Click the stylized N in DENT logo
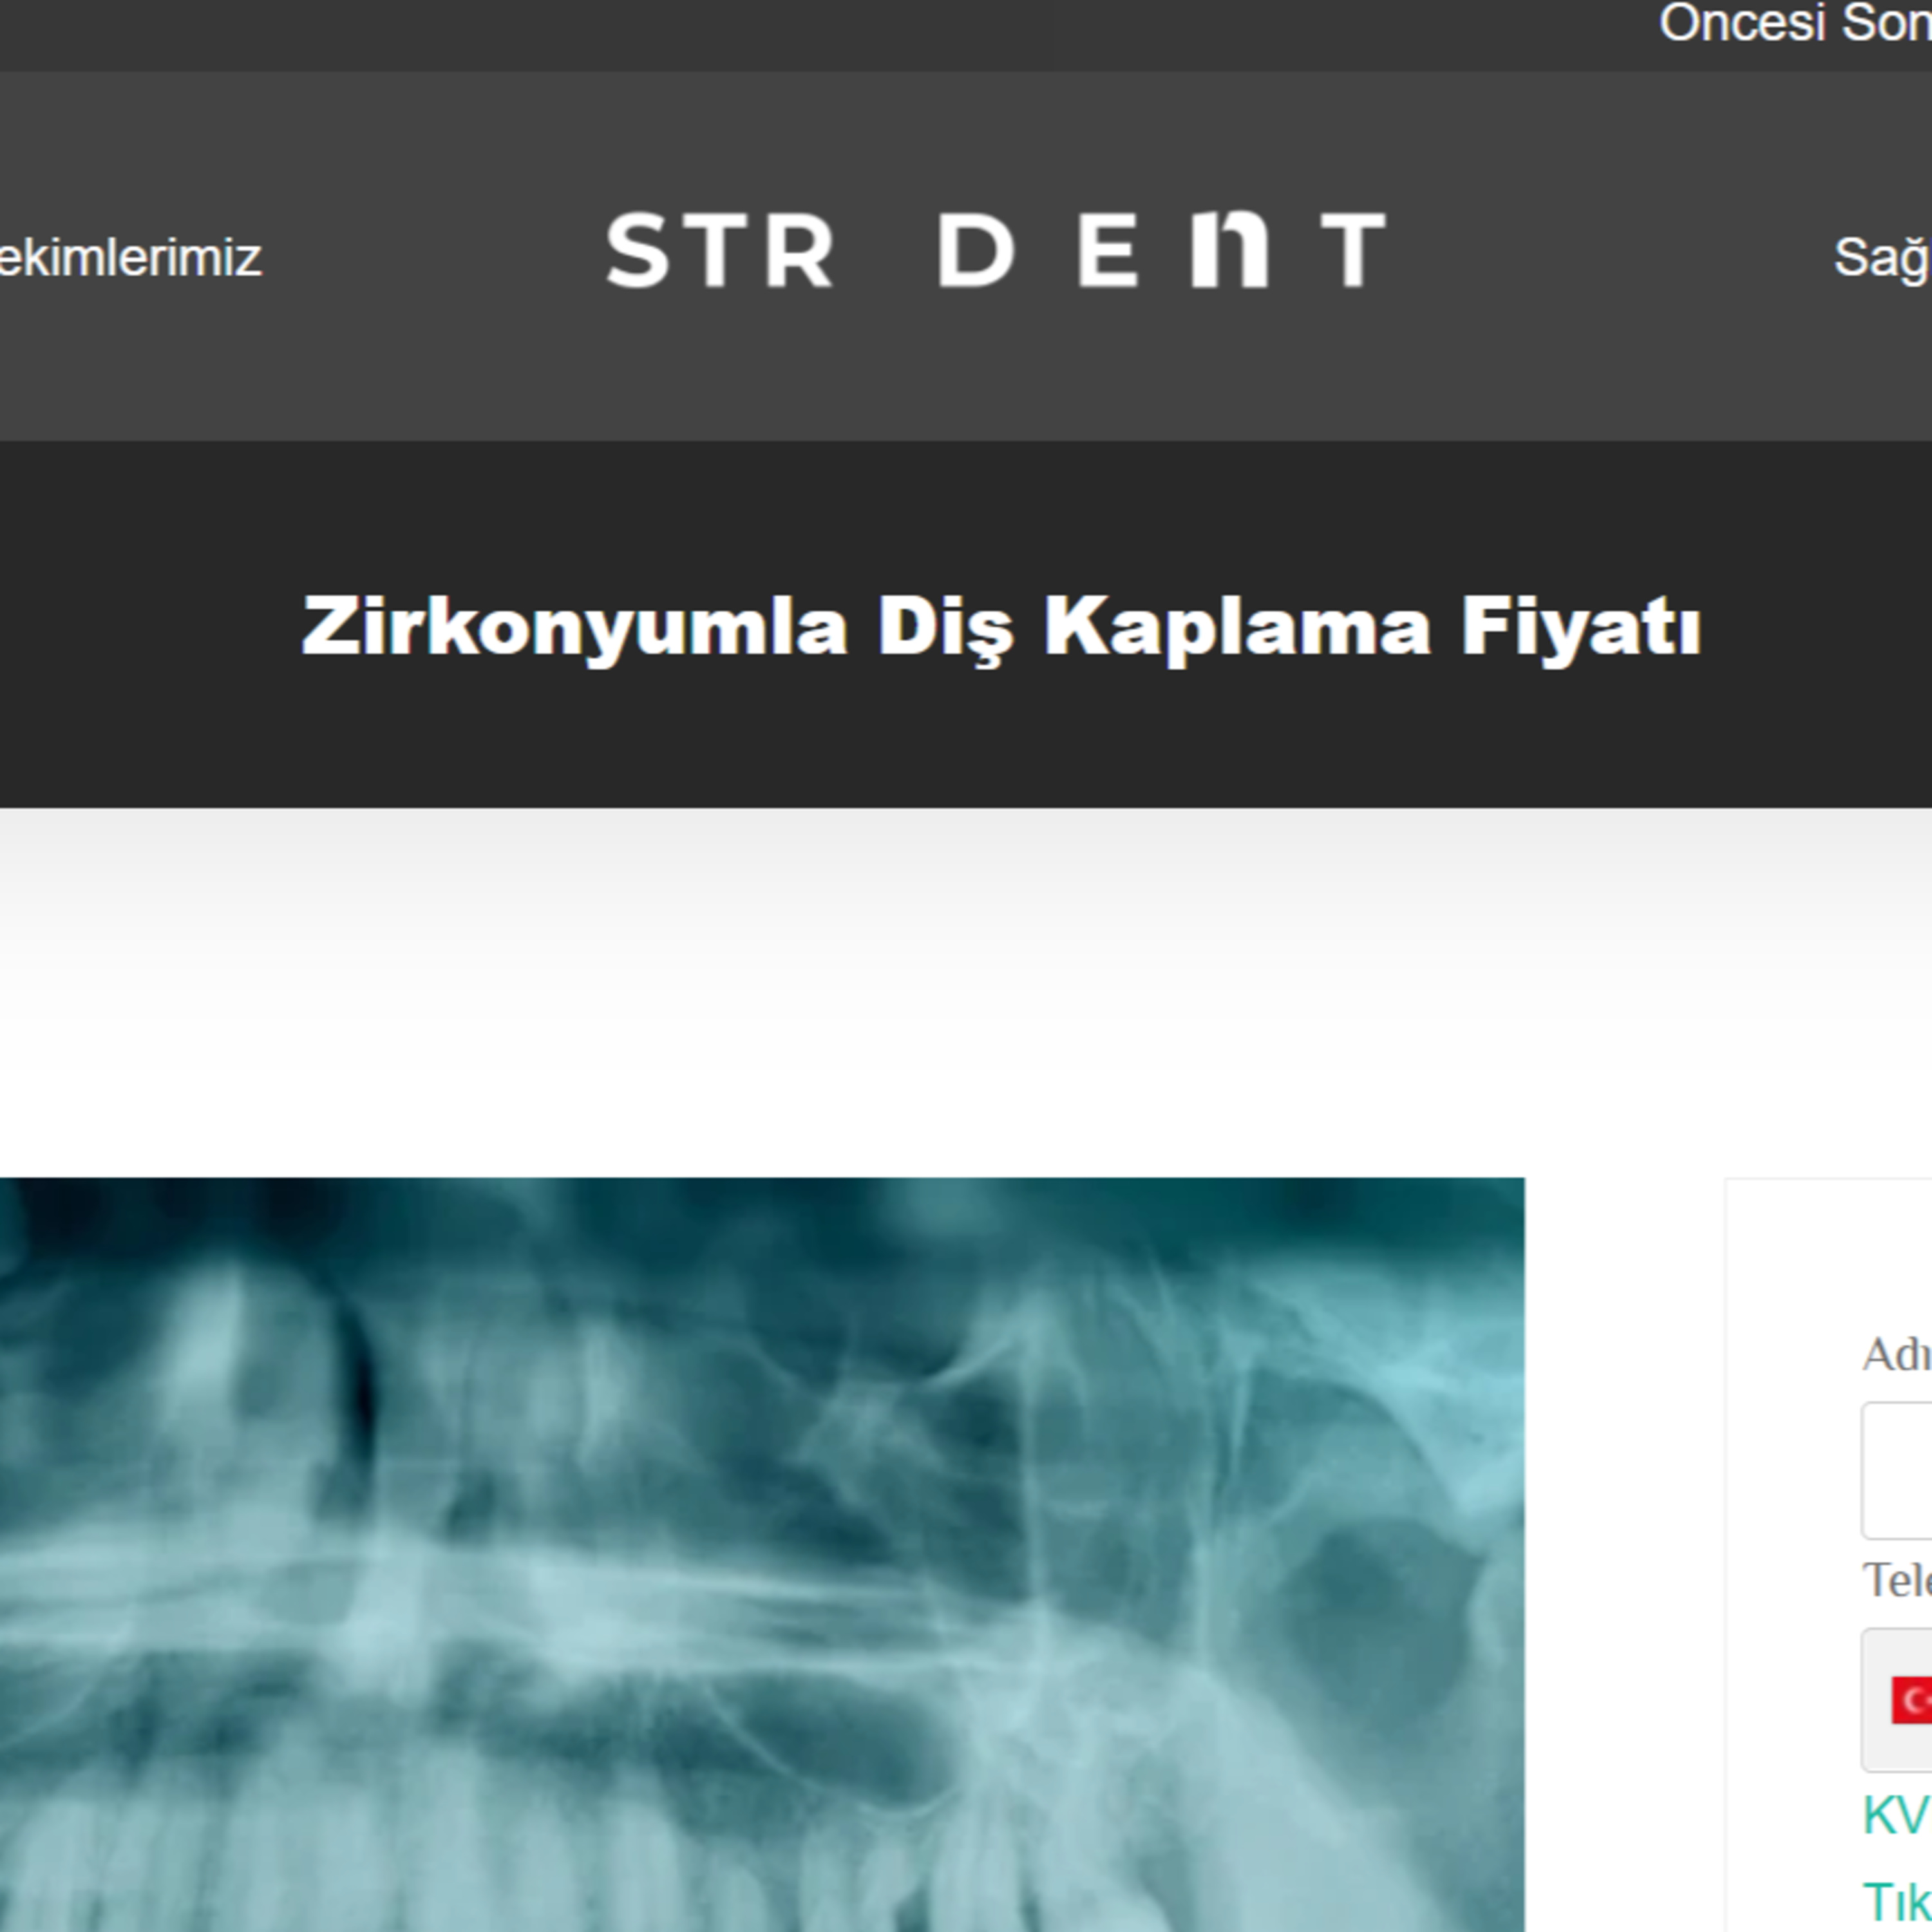Image resolution: width=1932 pixels, height=1932 pixels. click(x=1230, y=249)
